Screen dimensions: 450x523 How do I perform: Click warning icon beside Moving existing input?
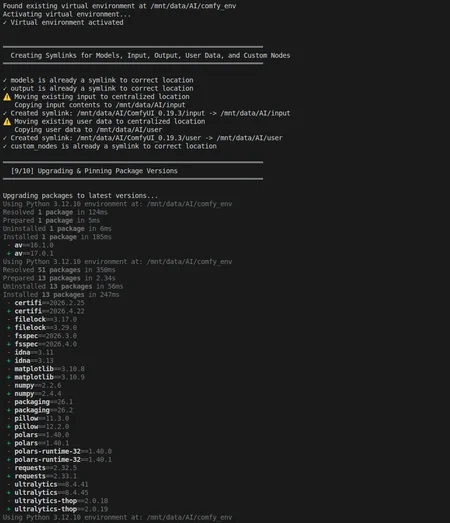coord(7,97)
